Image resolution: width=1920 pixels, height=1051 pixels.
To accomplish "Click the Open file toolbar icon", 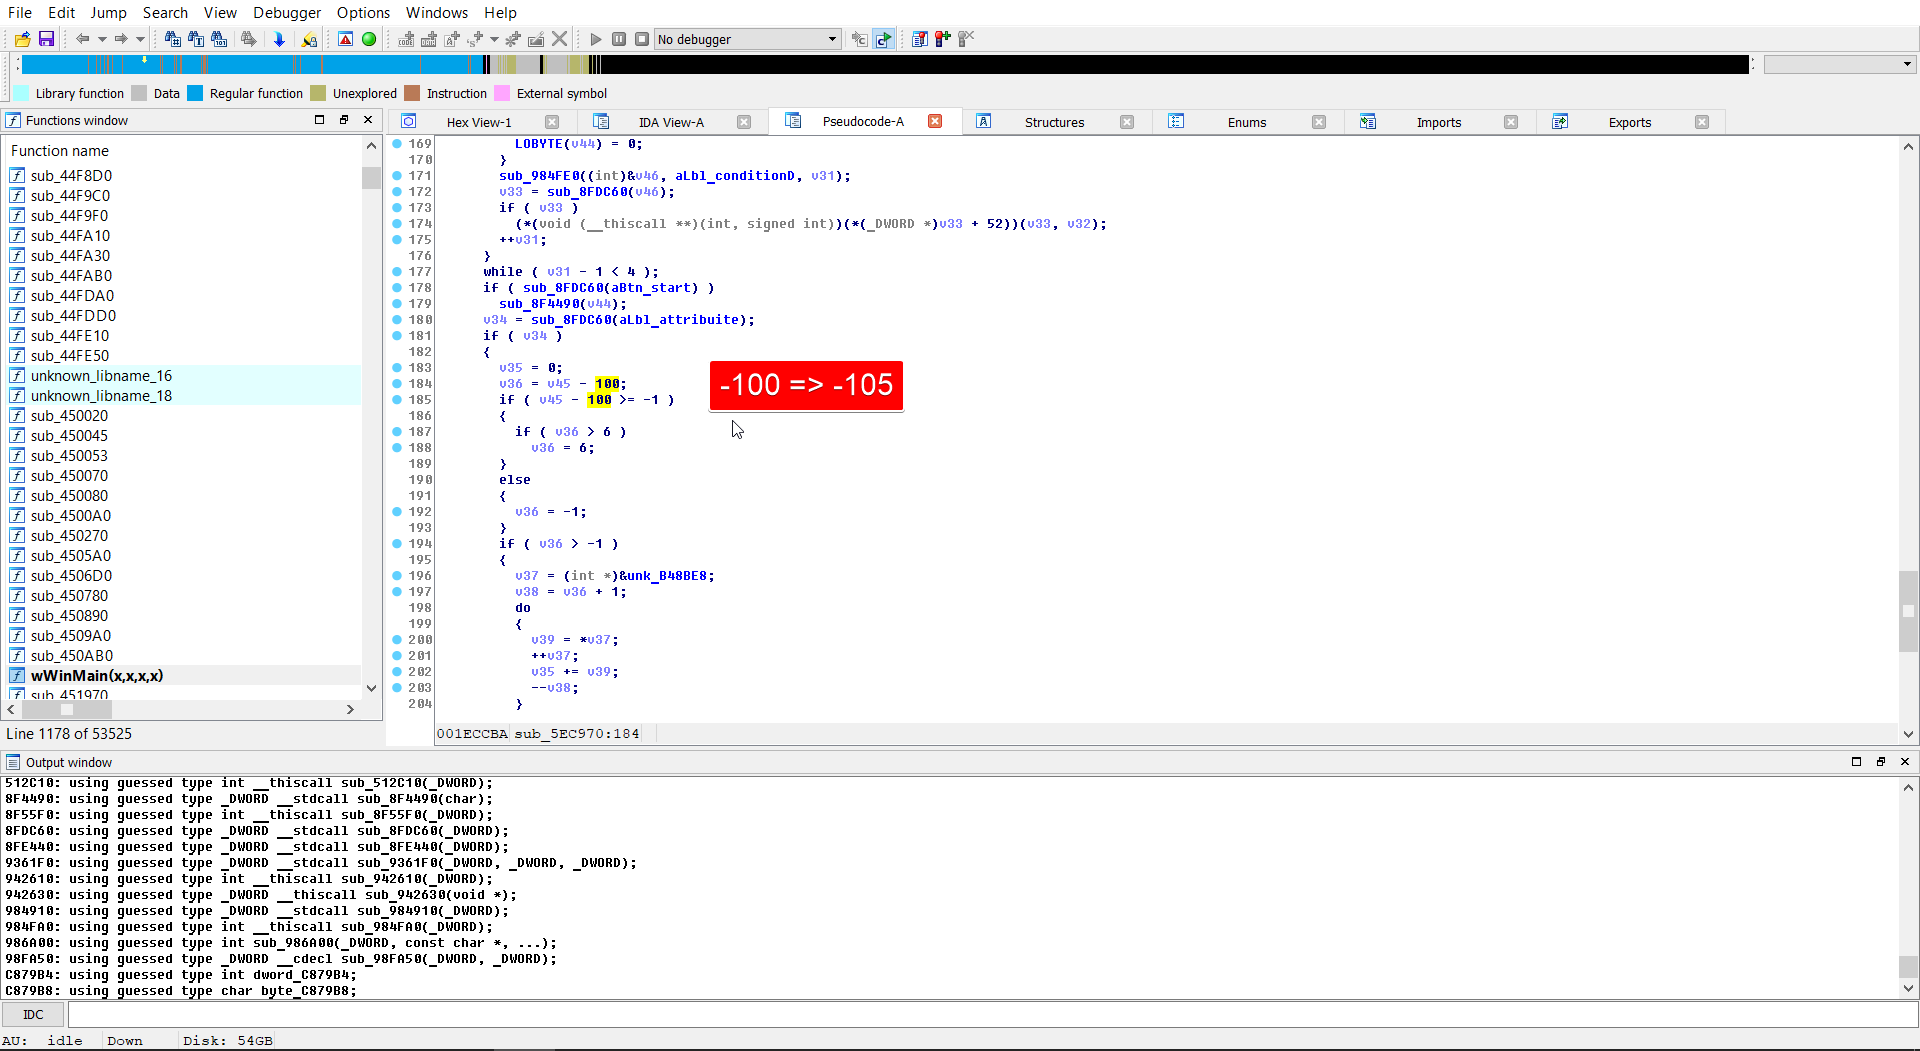I will (x=22, y=39).
